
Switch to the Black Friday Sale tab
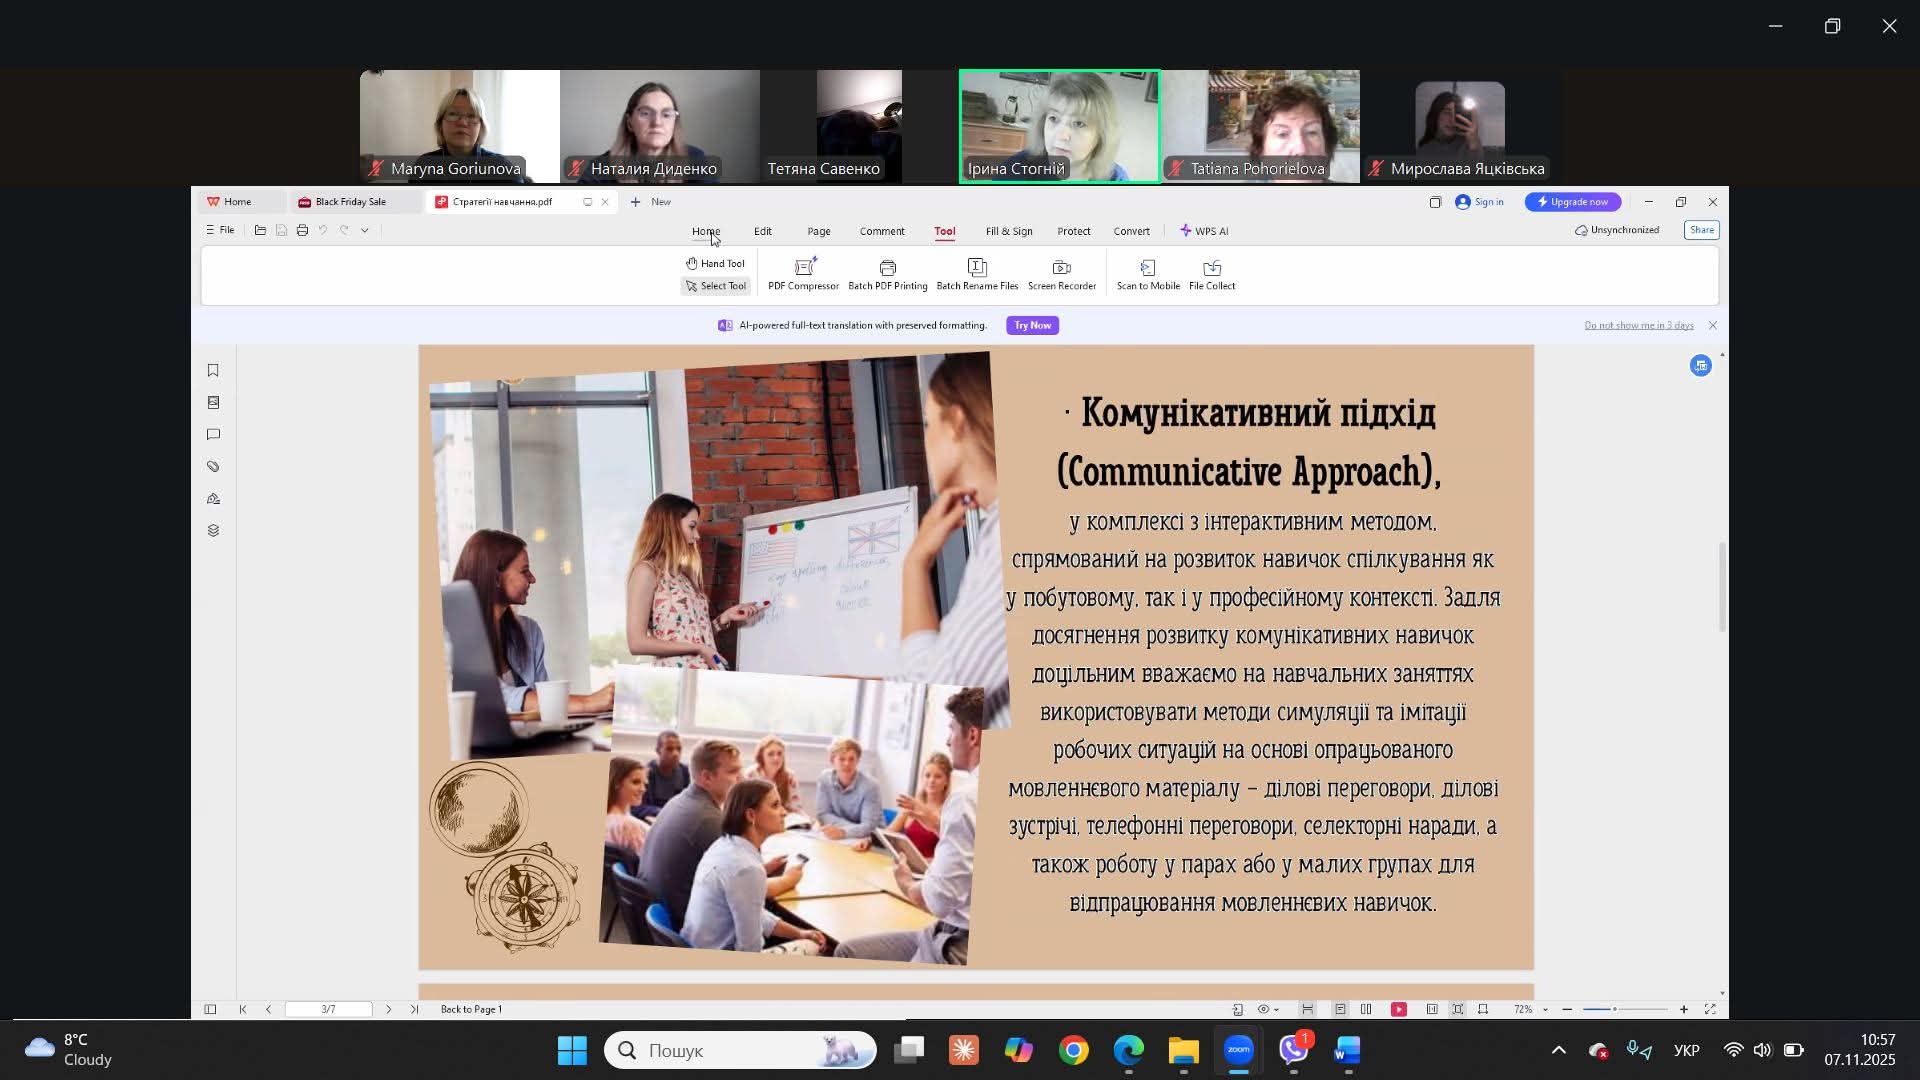tap(350, 202)
